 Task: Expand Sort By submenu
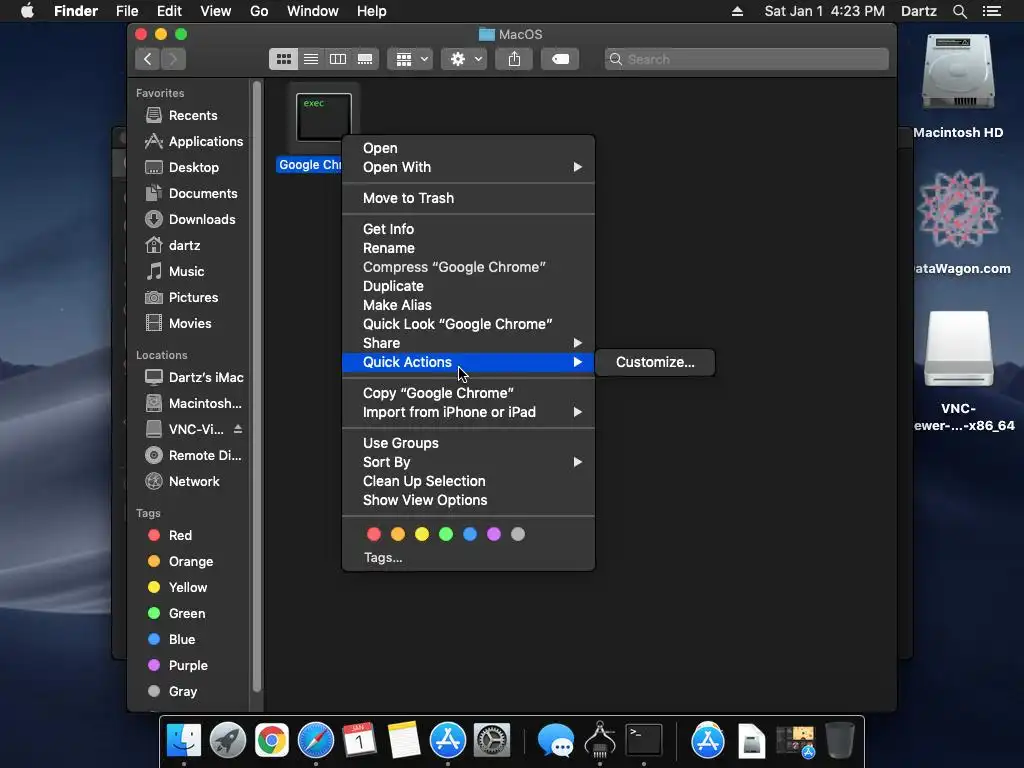pos(468,462)
